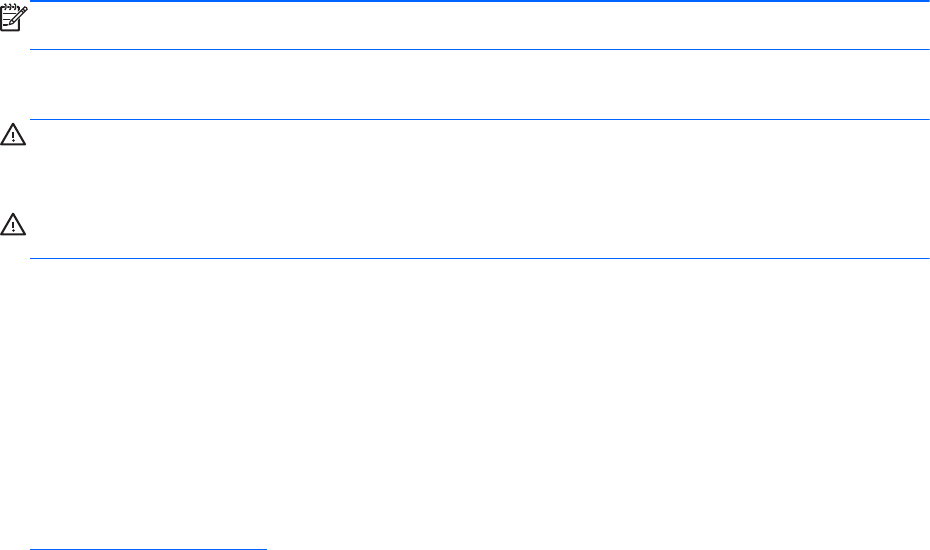This screenshot has height=550, width=930.
Task: Click the blue rule below the note icon
Action: pos(478,50)
